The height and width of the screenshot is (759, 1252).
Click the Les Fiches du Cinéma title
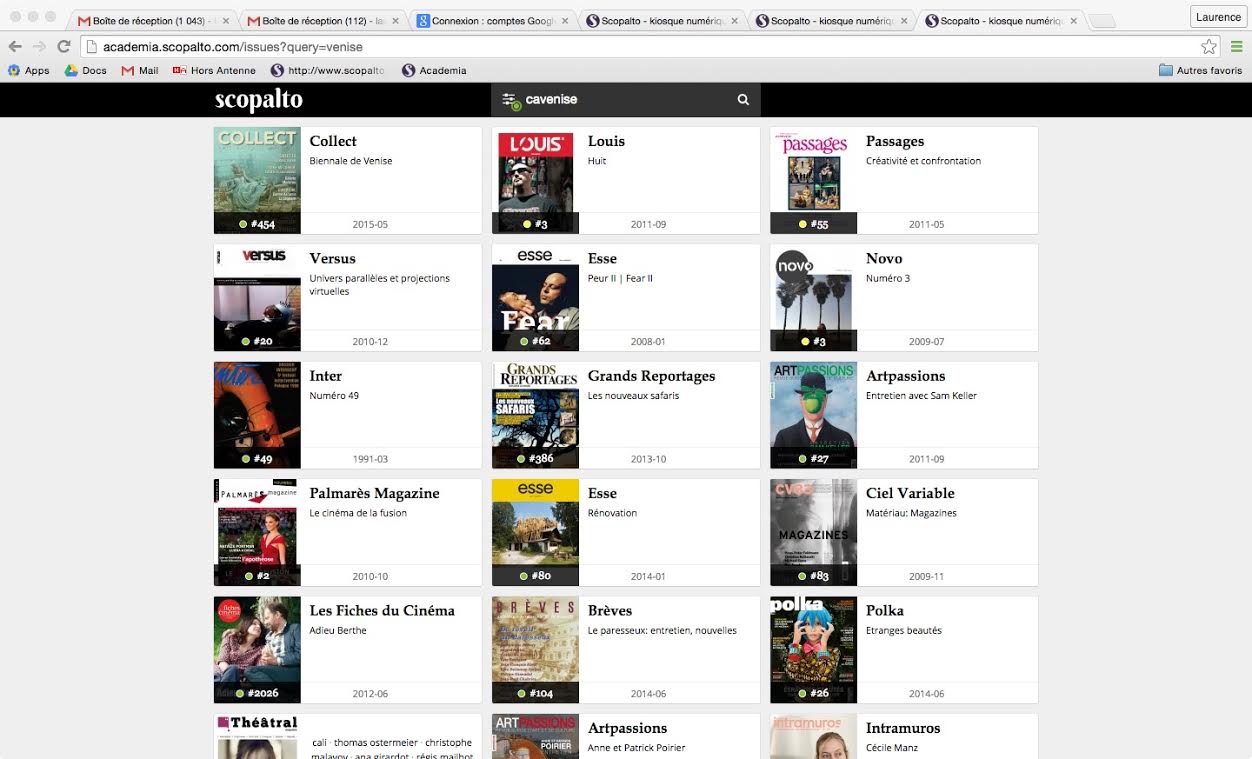point(382,611)
